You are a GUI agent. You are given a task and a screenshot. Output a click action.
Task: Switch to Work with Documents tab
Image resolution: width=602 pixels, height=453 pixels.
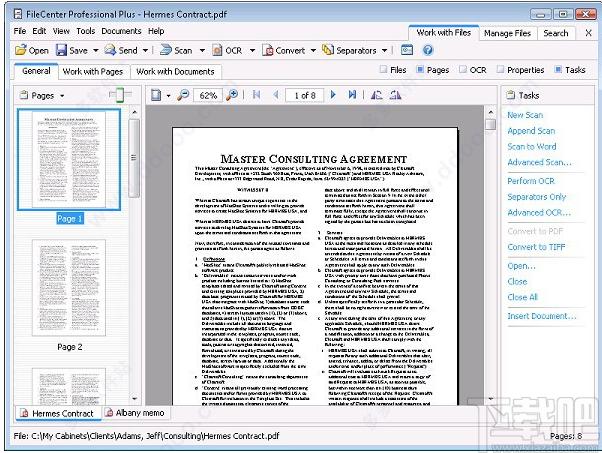(175, 71)
